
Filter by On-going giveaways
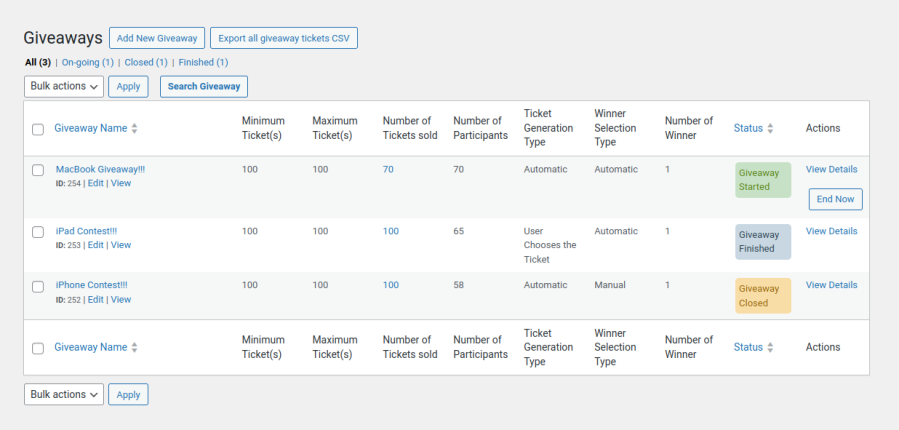[x=88, y=62]
